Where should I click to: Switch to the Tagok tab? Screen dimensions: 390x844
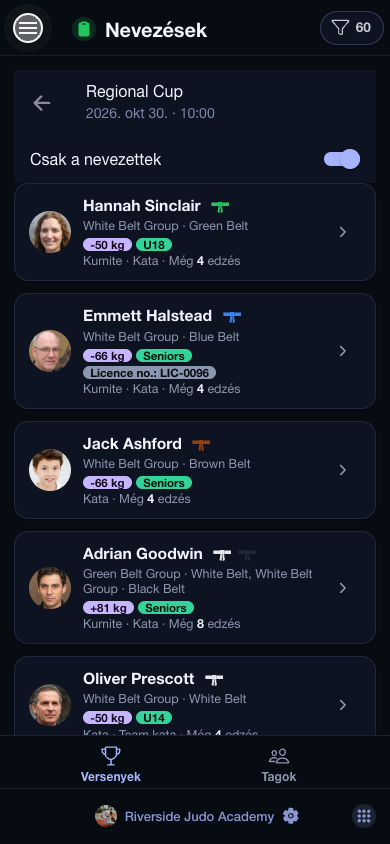279,762
